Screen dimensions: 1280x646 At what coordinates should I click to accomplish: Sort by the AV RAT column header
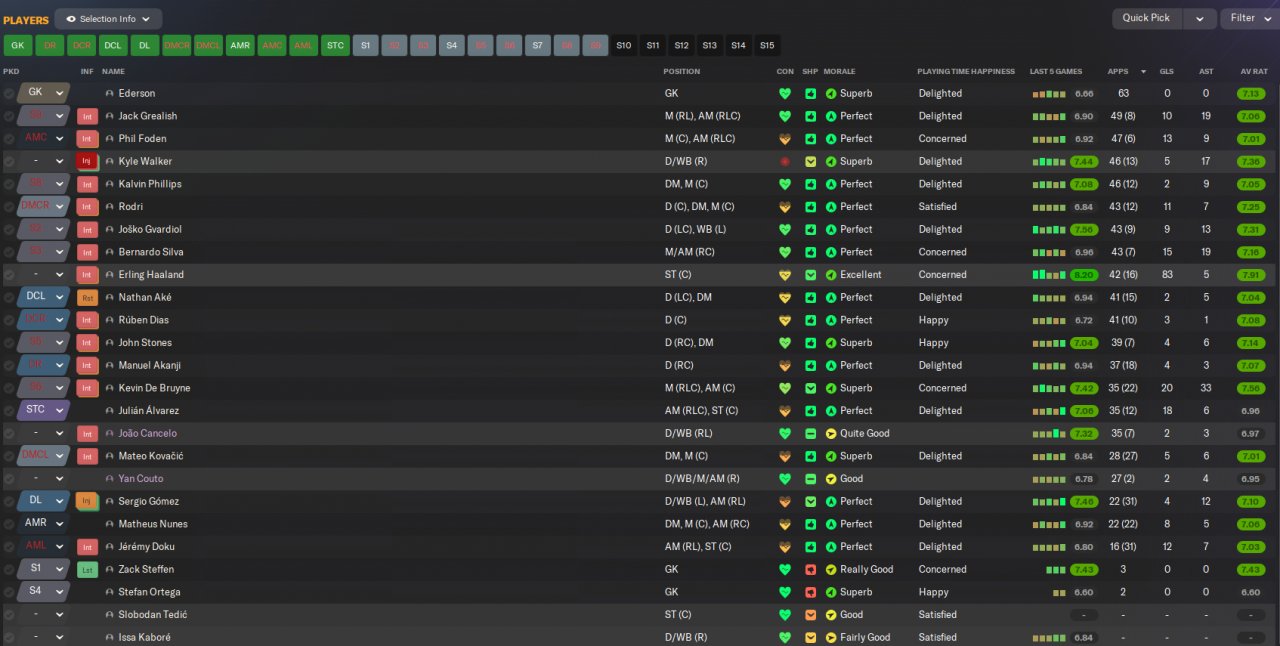point(1254,72)
